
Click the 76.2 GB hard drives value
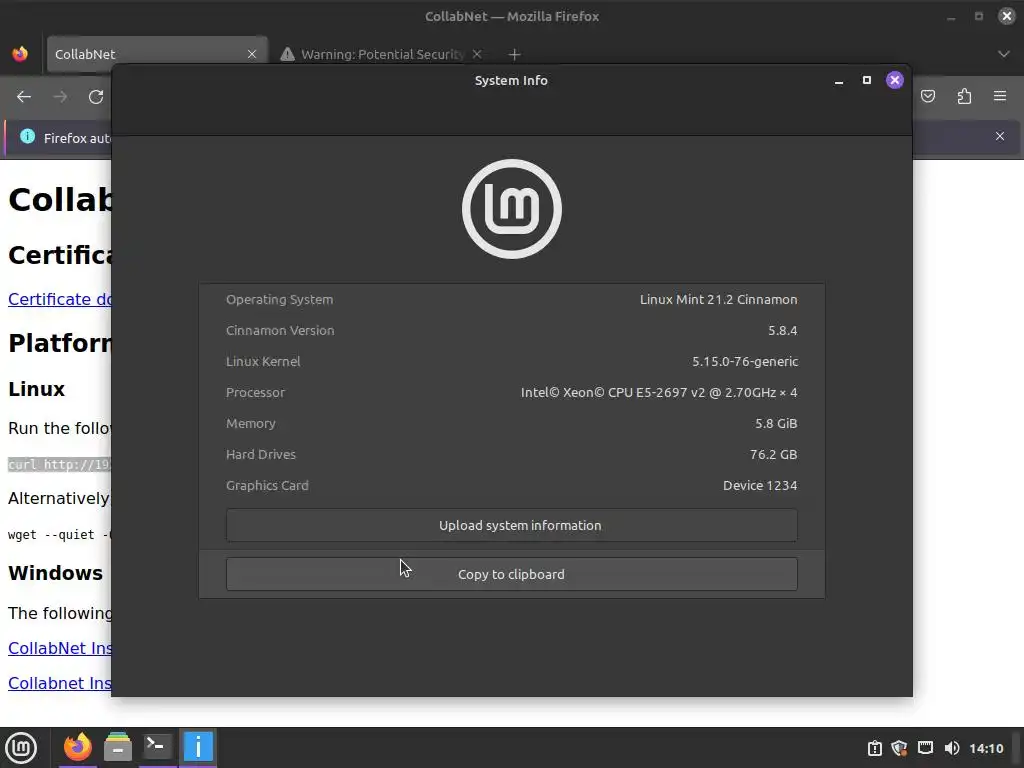773,455
